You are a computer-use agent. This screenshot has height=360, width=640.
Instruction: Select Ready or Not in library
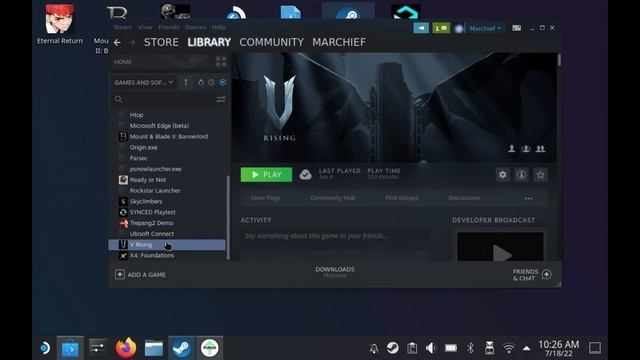(x=147, y=180)
